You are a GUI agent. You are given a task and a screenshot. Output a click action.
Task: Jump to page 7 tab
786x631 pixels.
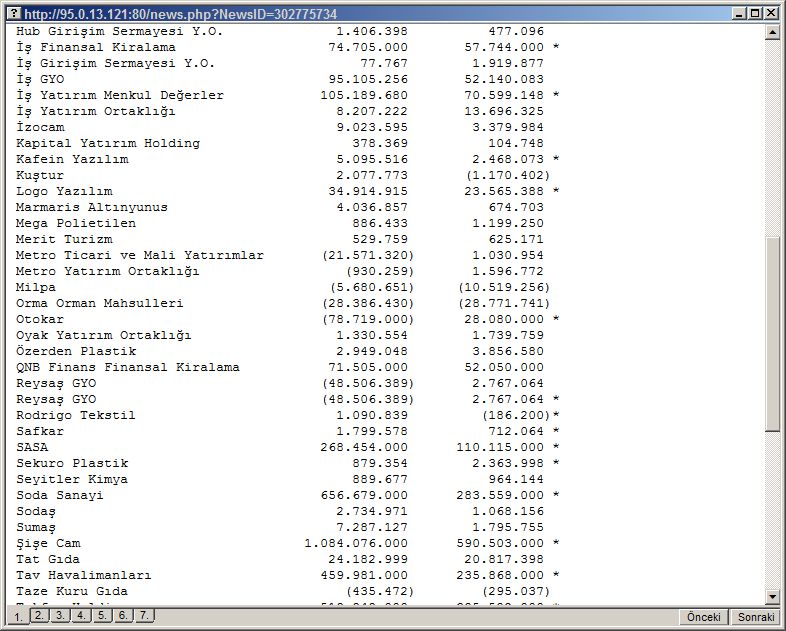[144, 615]
